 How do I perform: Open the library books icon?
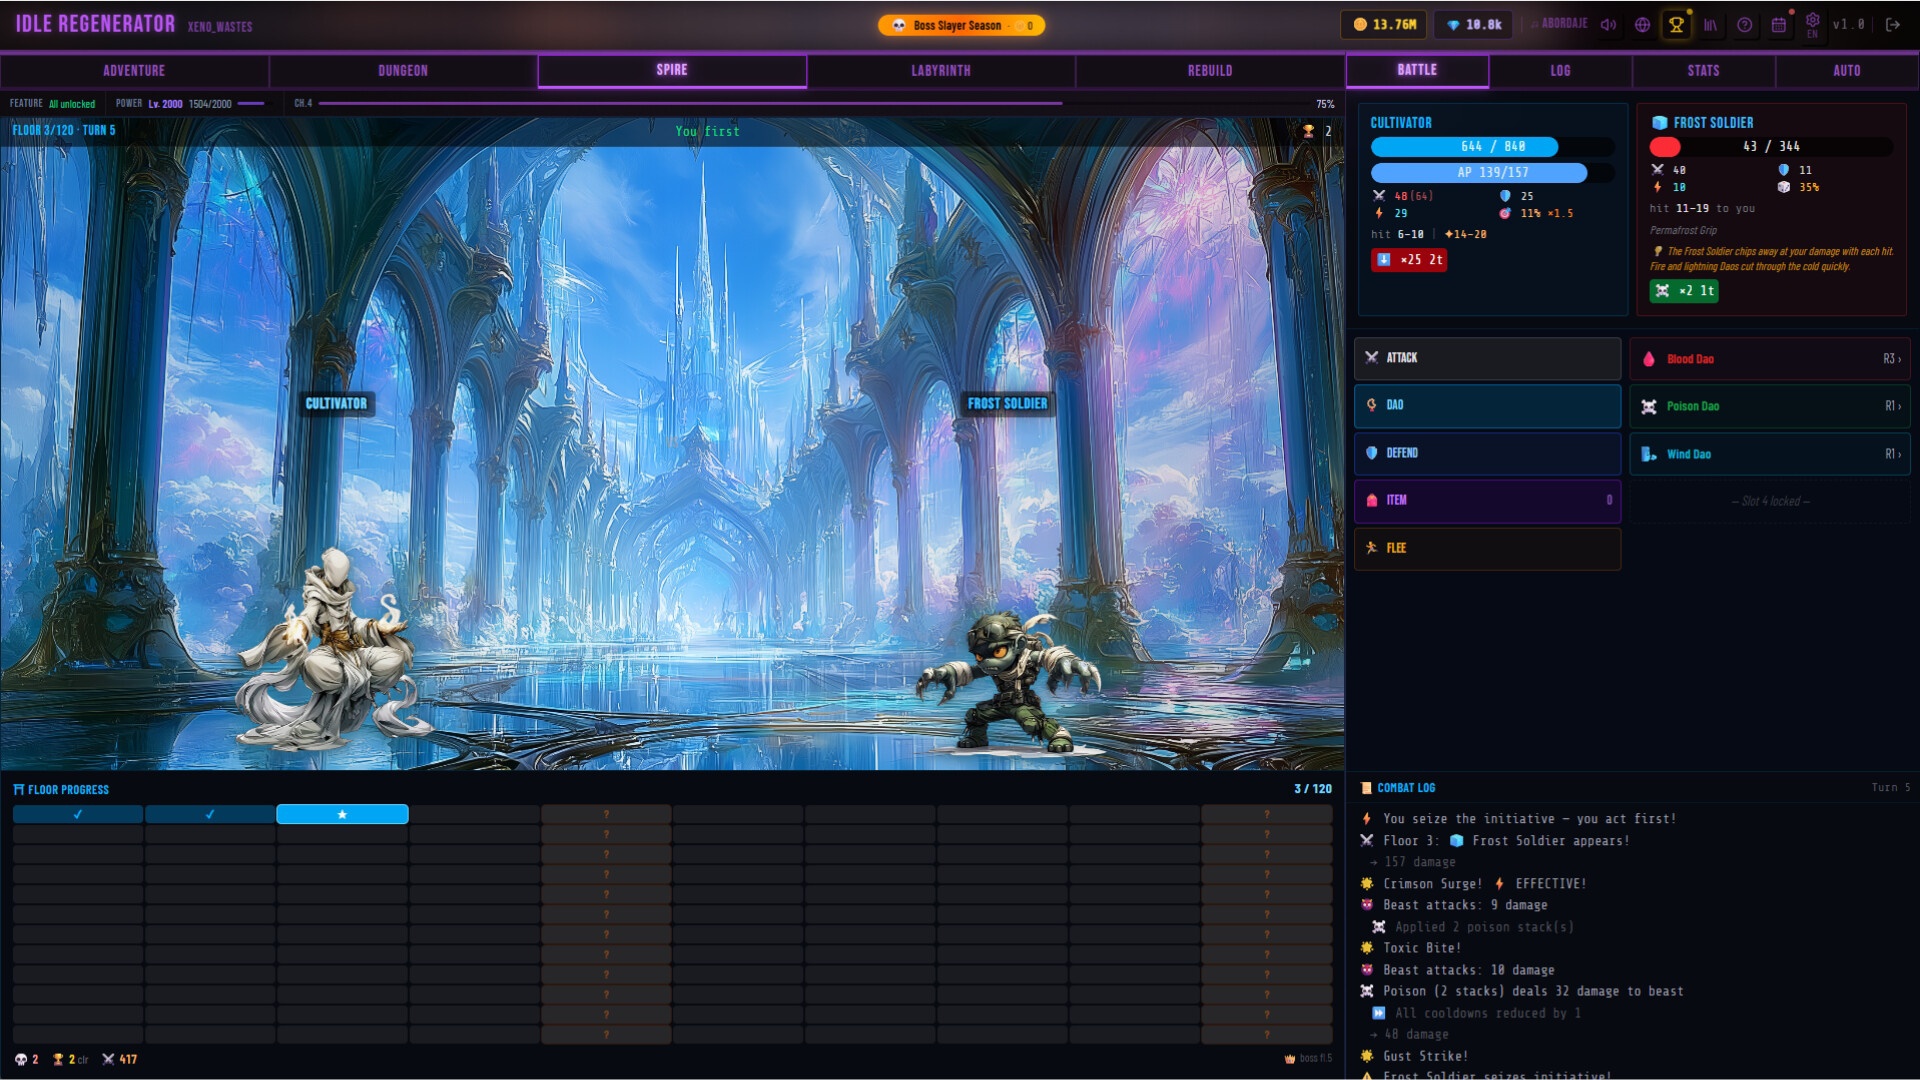click(1711, 25)
